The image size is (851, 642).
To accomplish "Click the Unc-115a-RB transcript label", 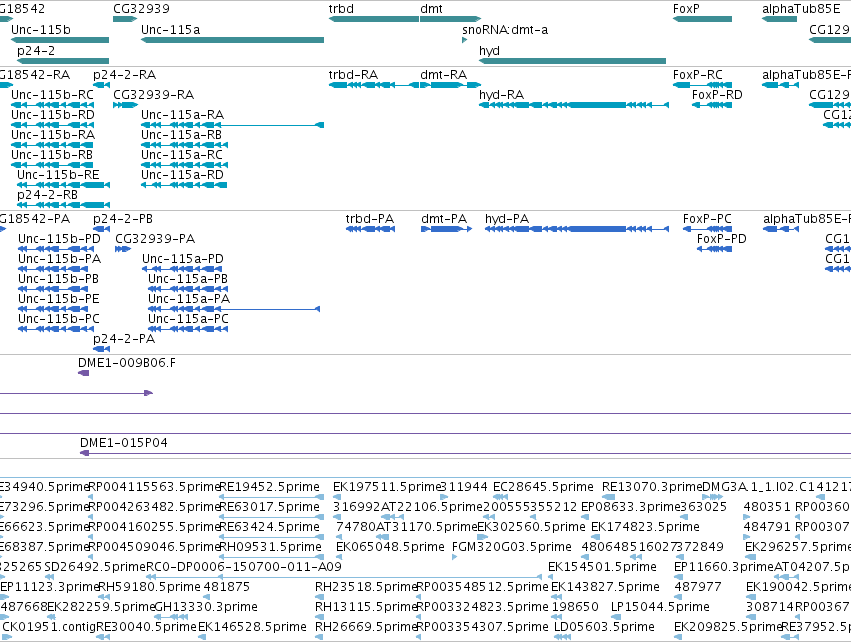I will (181, 135).
